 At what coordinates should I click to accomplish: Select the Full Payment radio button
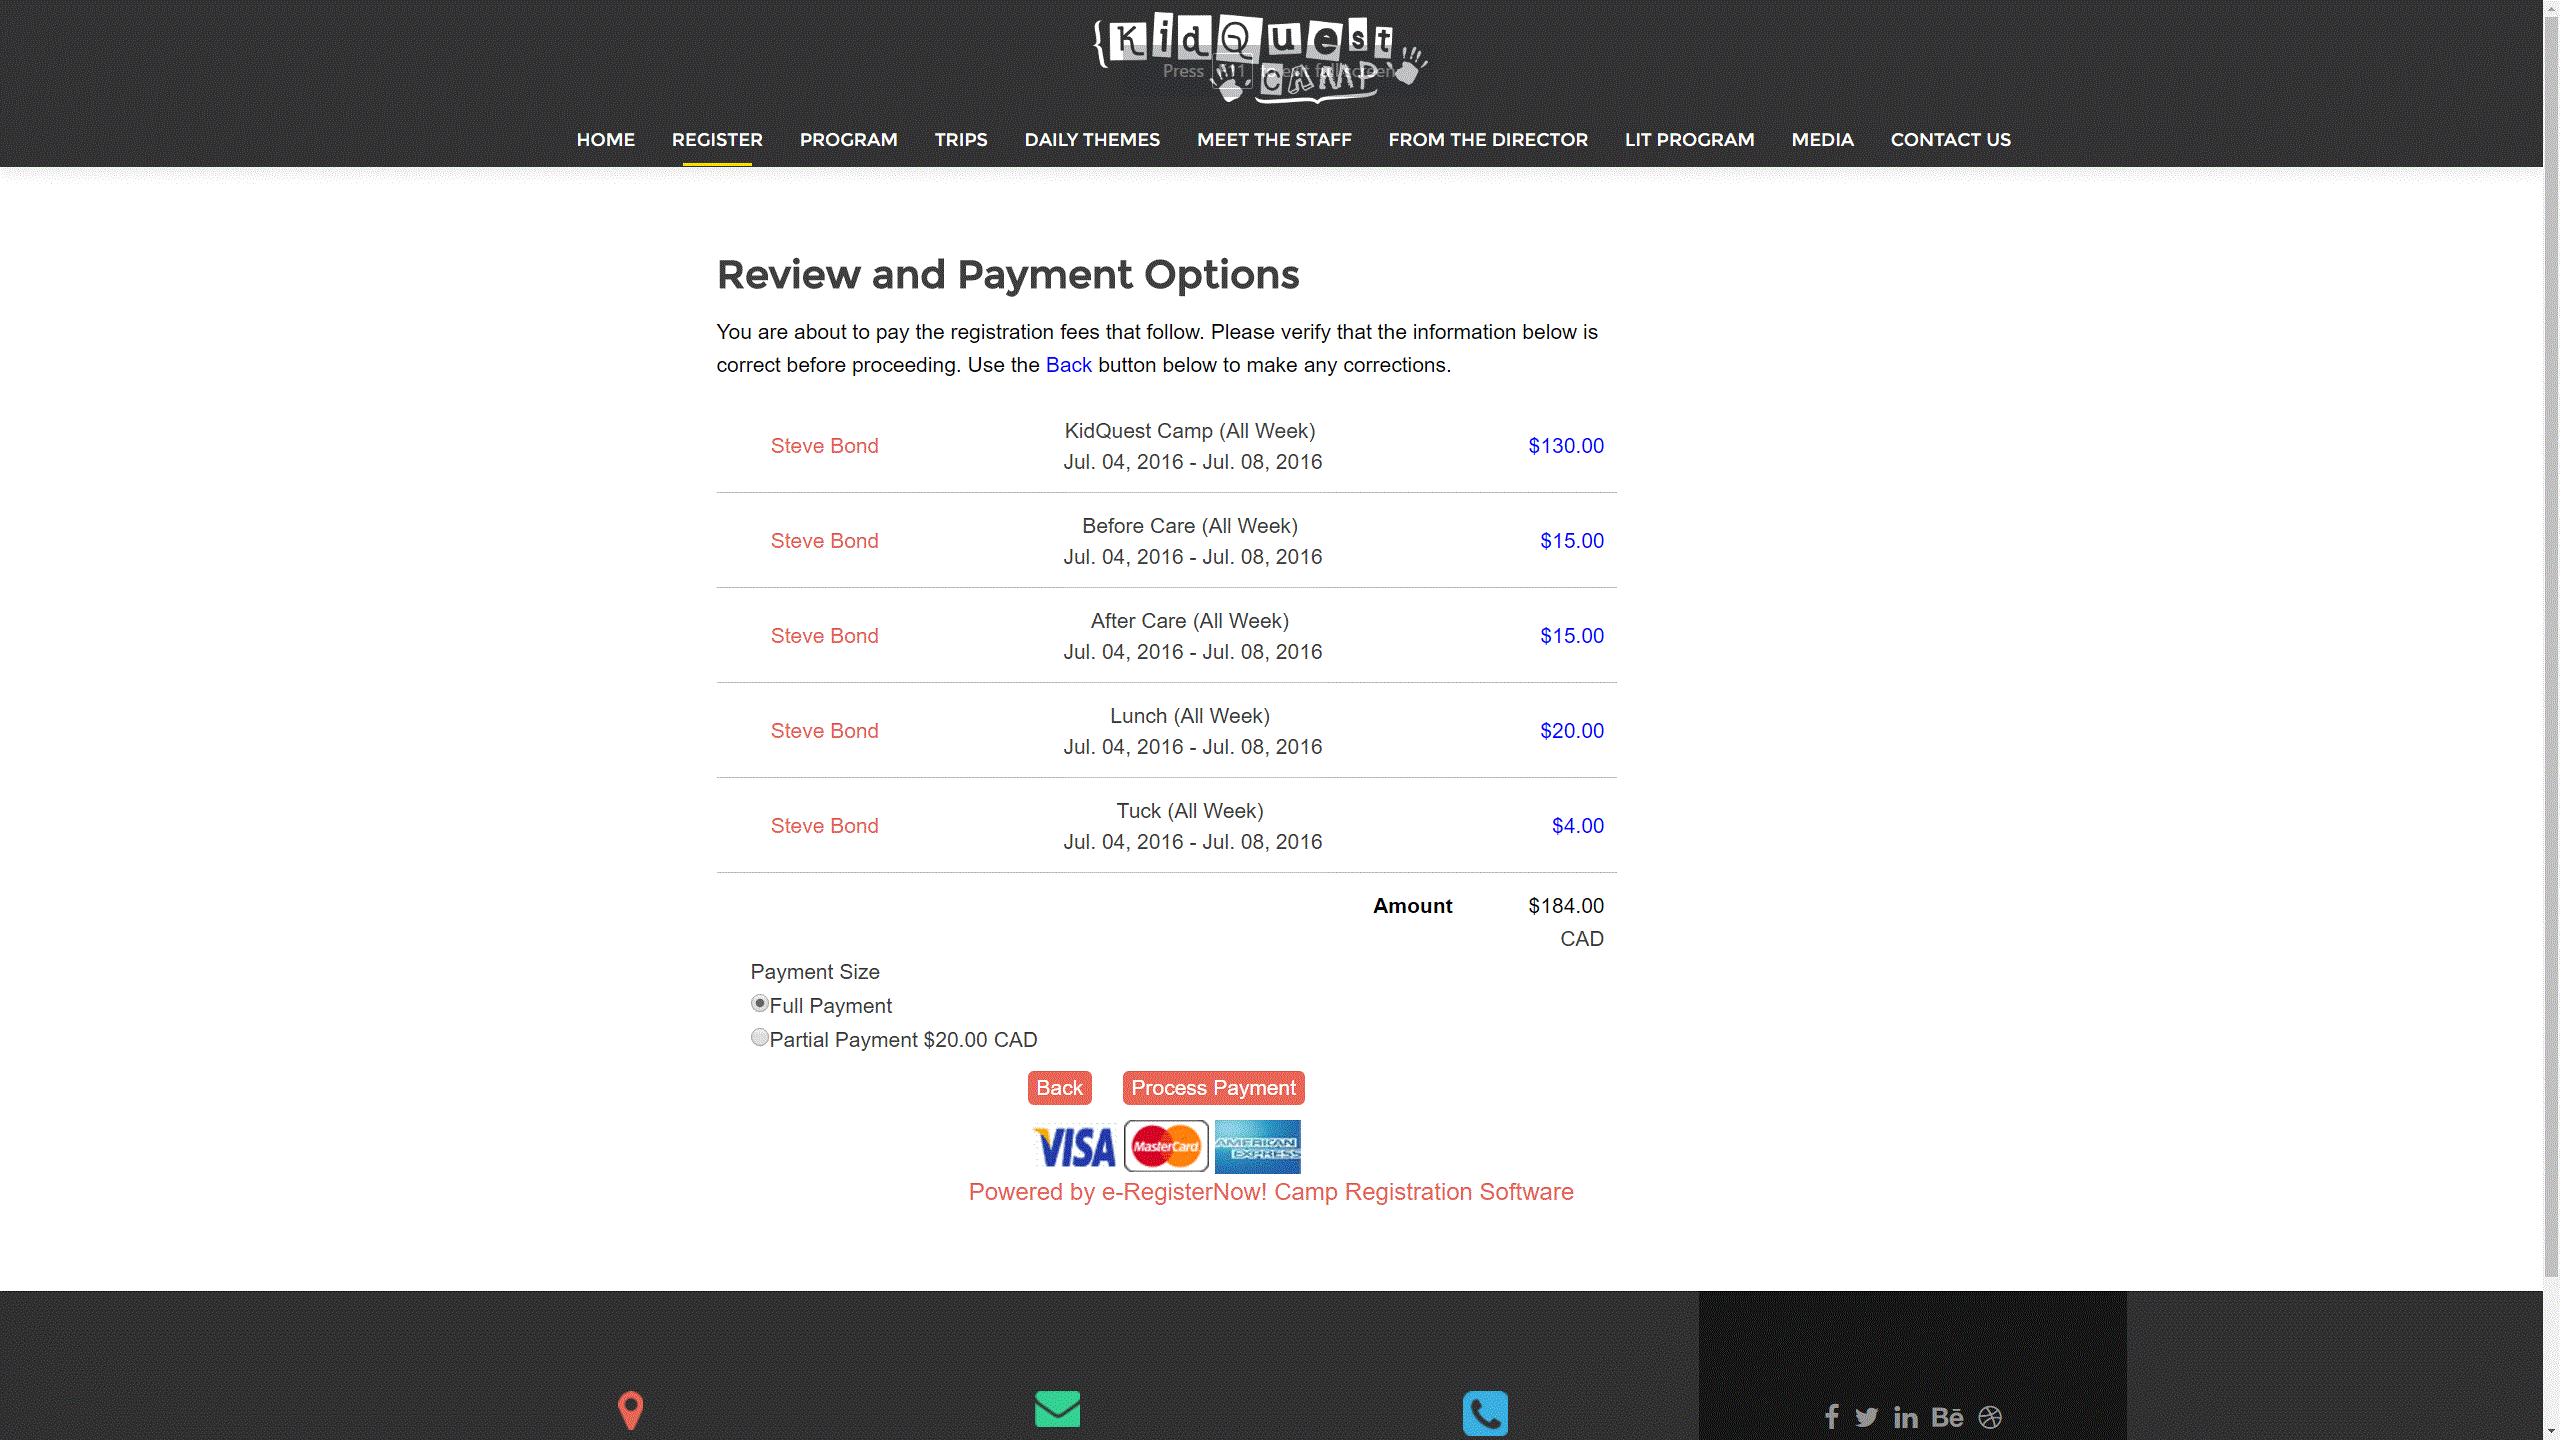pos(760,1003)
